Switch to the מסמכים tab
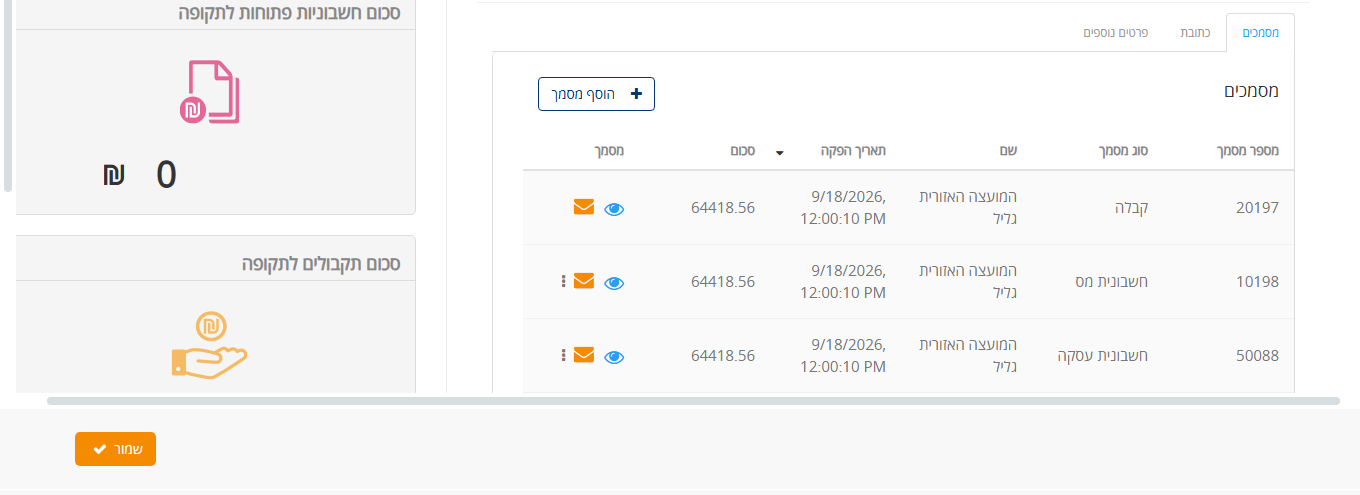The width and height of the screenshot is (1360, 495). (x=1260, y=33)
